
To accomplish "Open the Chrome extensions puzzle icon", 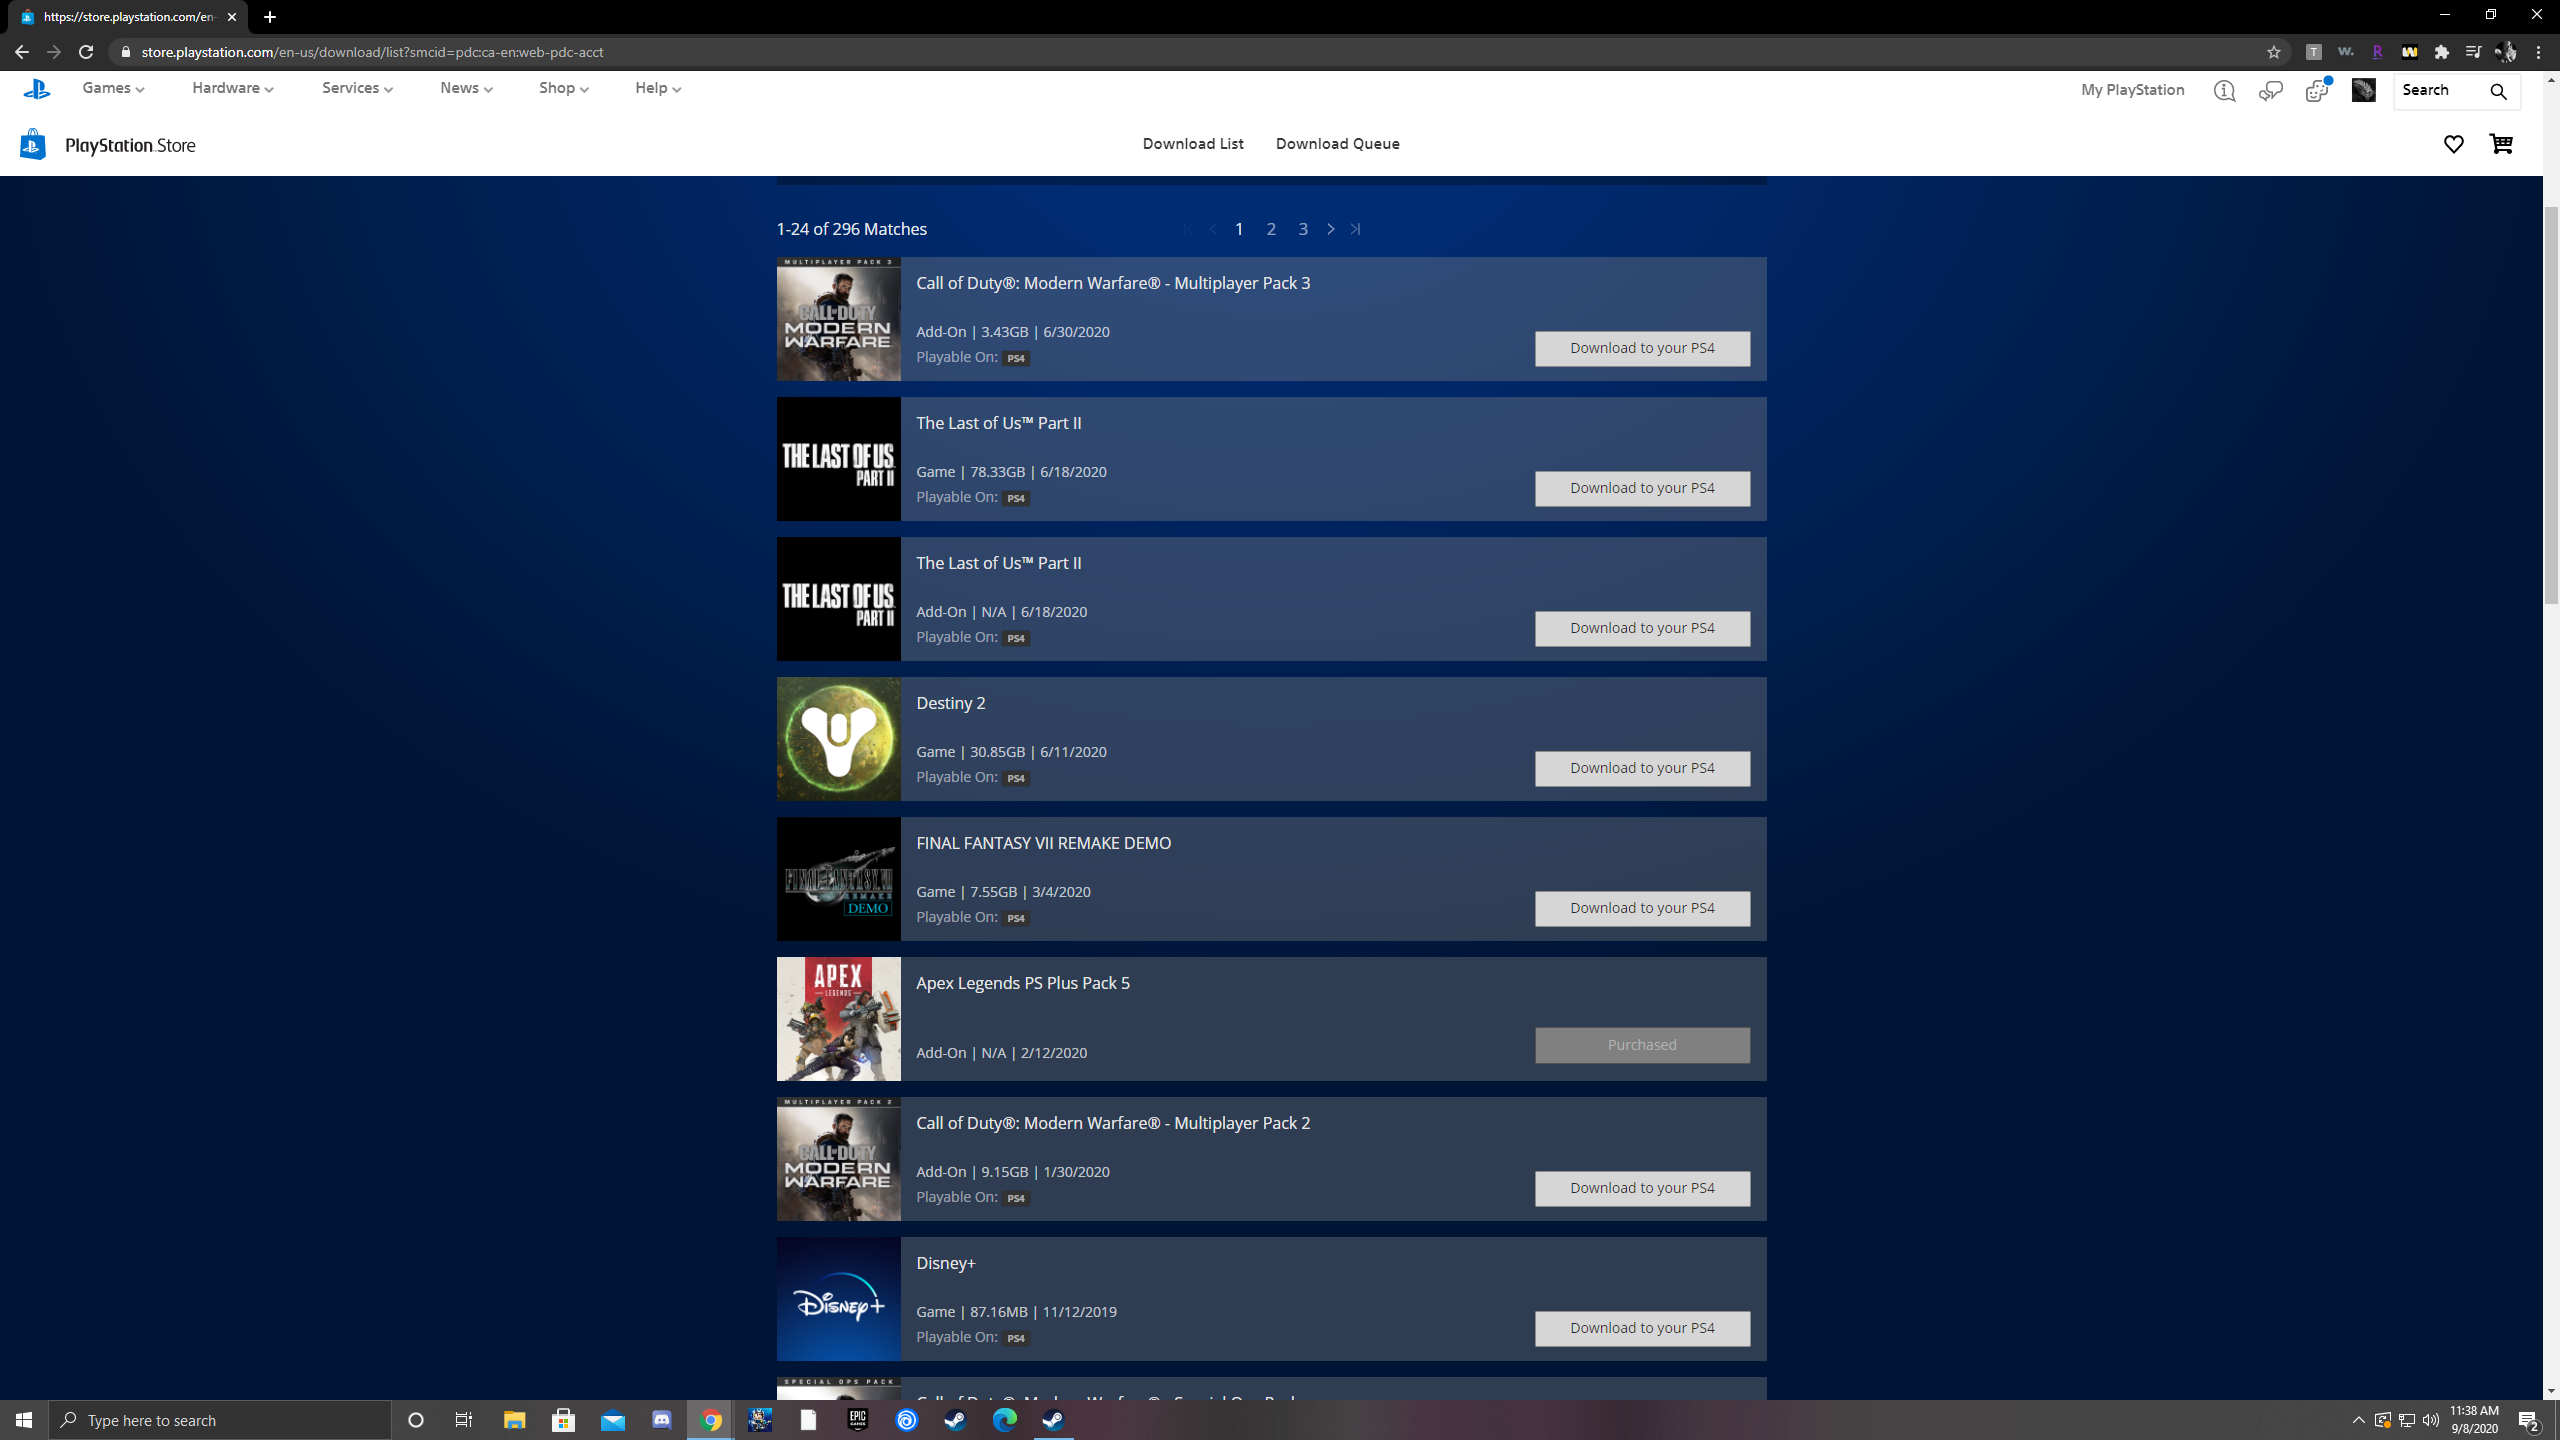I will tap(2441, 52).
